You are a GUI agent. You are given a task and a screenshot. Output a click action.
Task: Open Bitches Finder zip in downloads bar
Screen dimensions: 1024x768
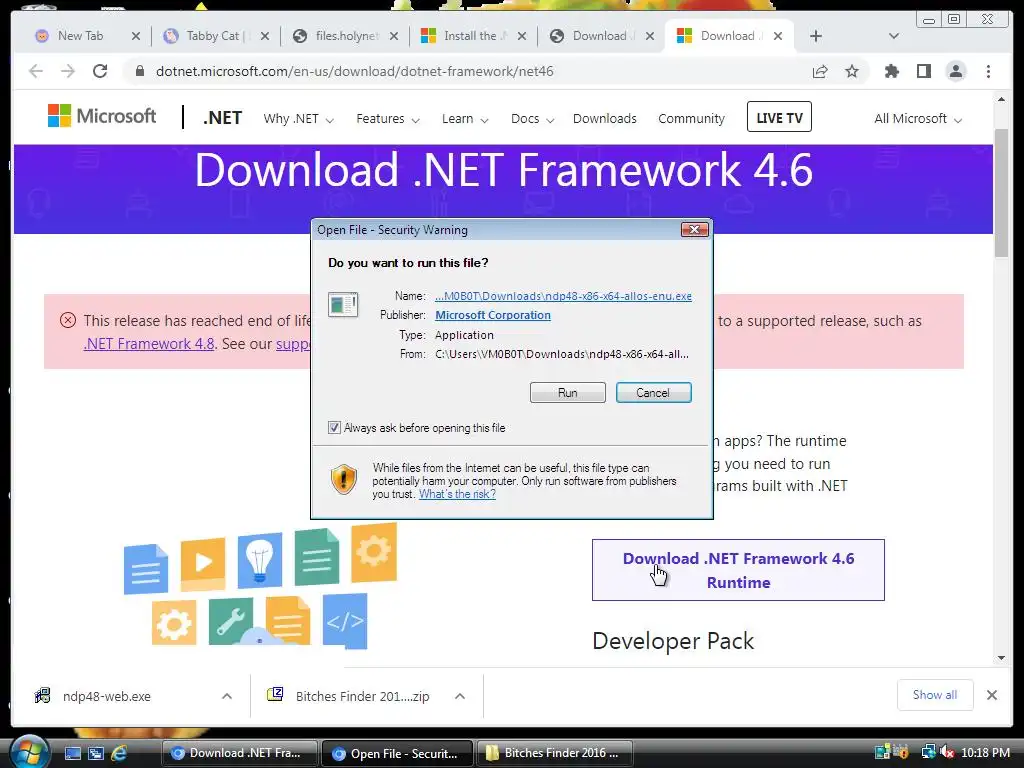(362, 696)
